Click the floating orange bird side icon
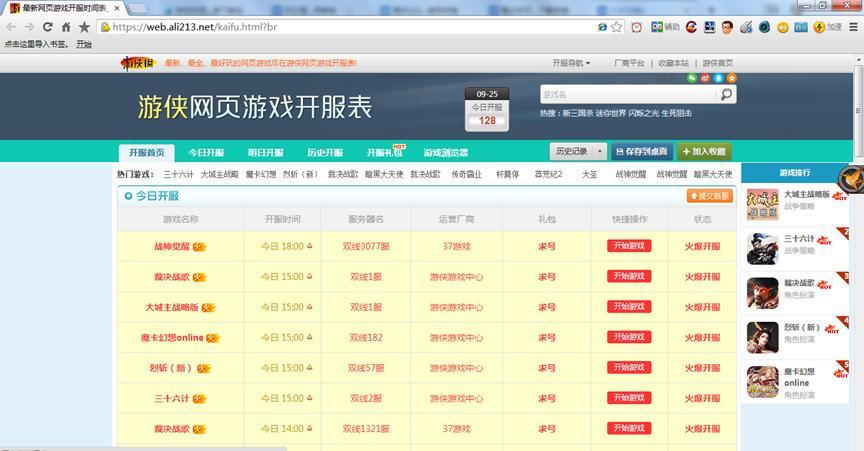This screenshot has height=451, width=864. (851, 179)
